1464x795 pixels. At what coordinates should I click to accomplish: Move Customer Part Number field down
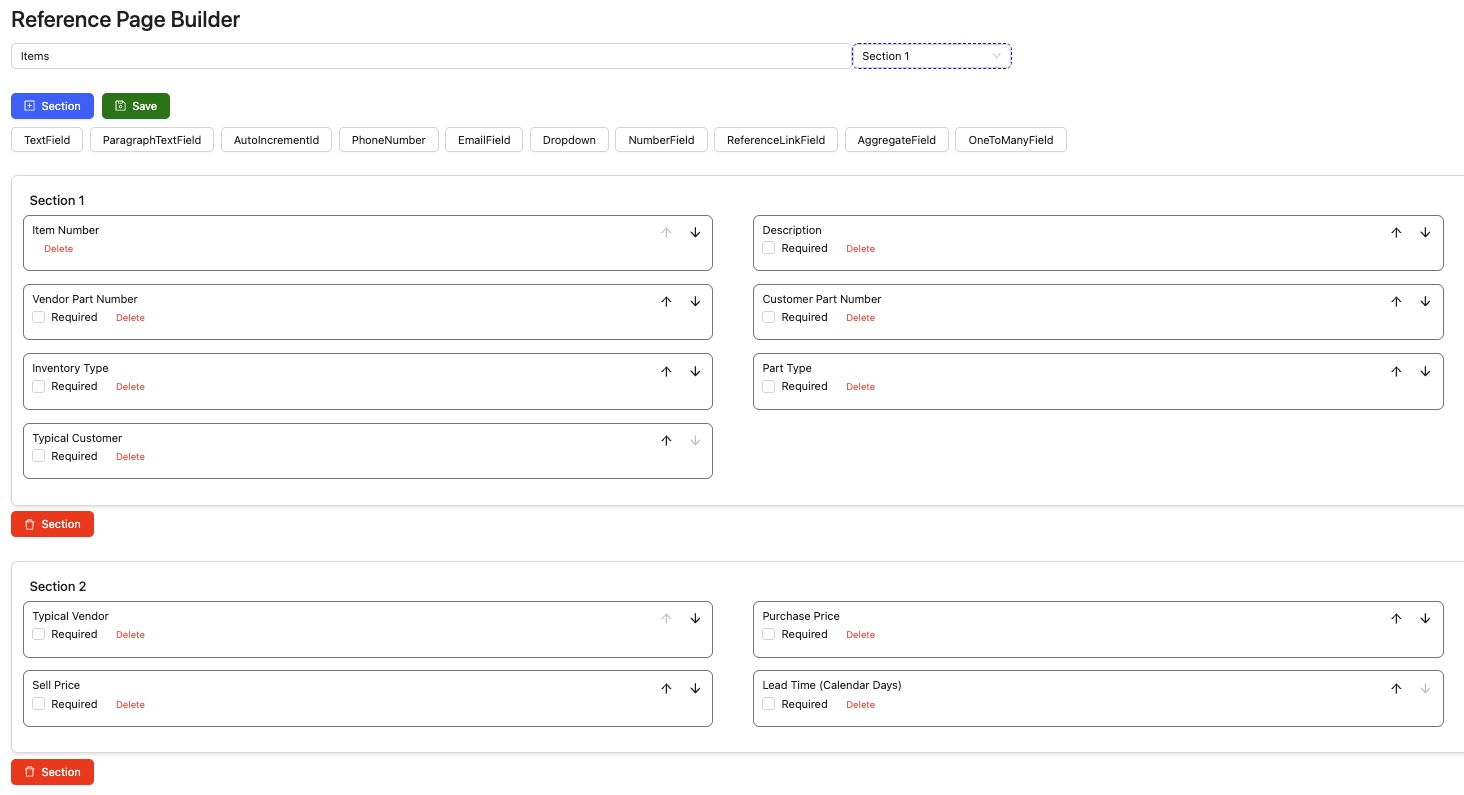coord(1425,302)
